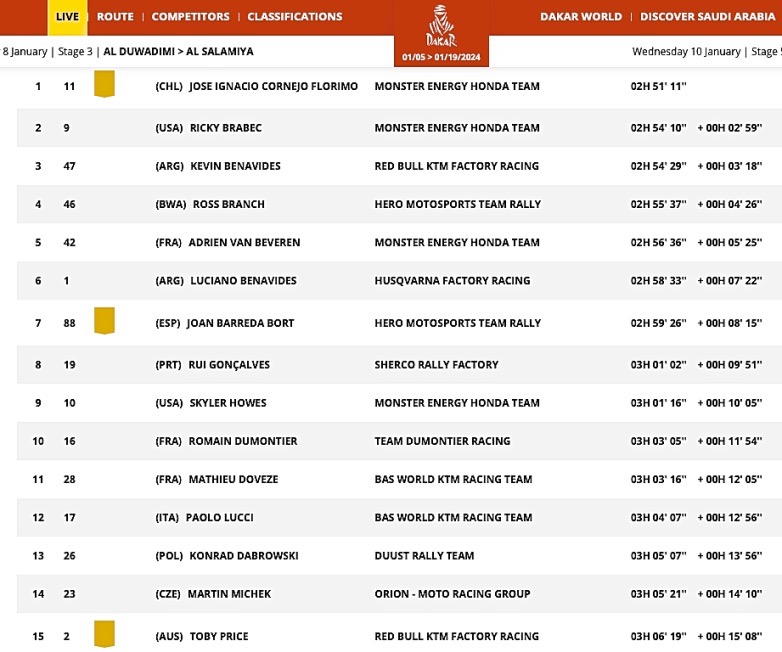Image resolution: width=782 pixels, height=652 pixels.
Task: Open CLASSIFICATIONS page
Action: point(294,16)
